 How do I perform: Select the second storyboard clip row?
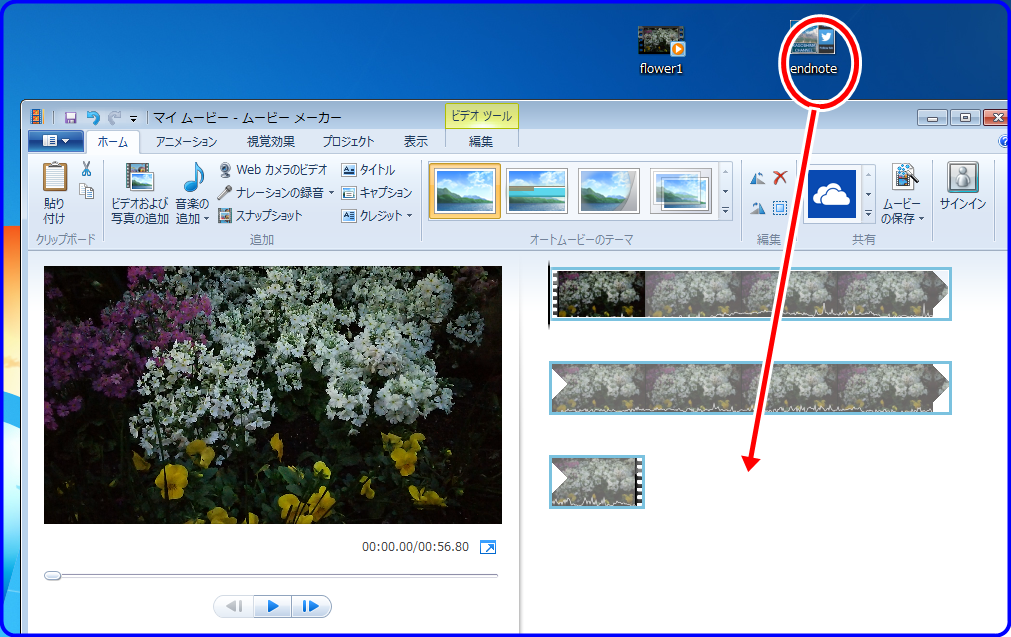pyautogui.click(x=751, y=387)
